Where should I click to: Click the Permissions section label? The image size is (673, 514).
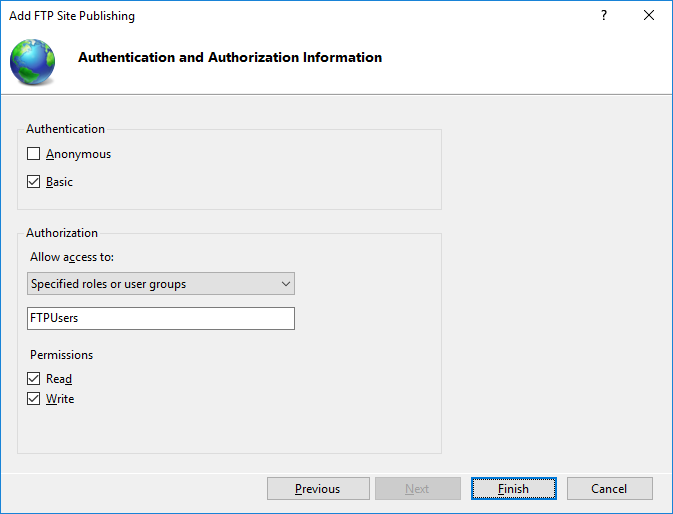61,355
